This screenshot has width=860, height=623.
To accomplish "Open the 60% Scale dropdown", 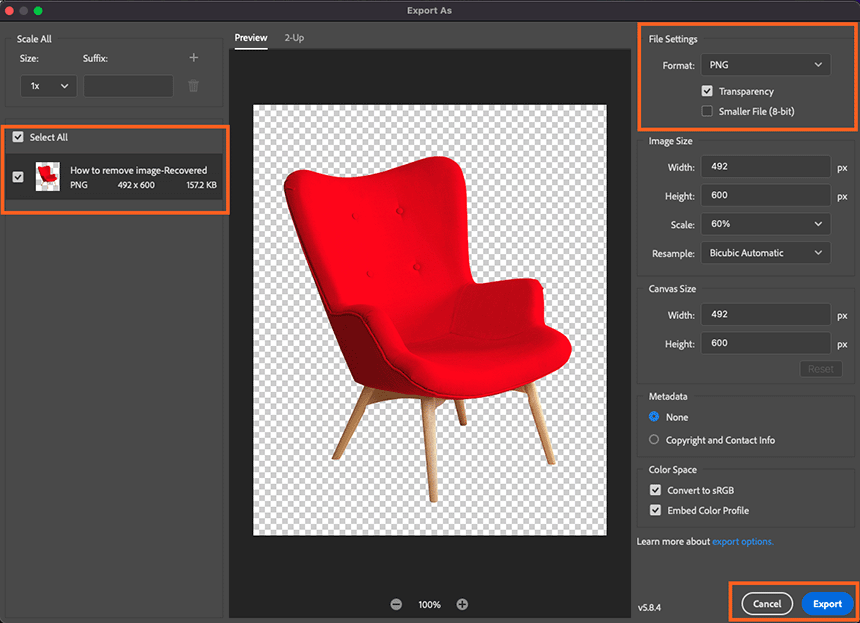I will [x=766, y=224].
